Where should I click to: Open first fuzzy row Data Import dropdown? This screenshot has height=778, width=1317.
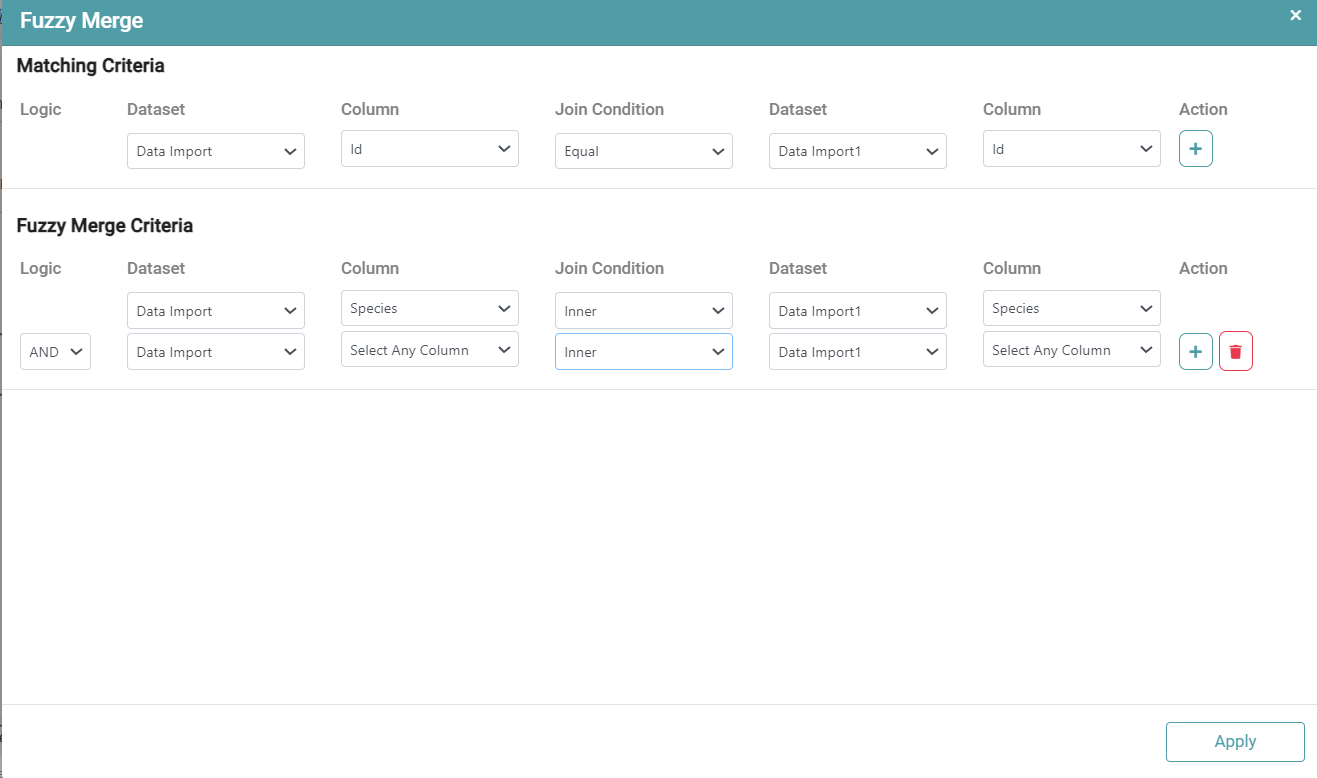(x=215, y=311)
